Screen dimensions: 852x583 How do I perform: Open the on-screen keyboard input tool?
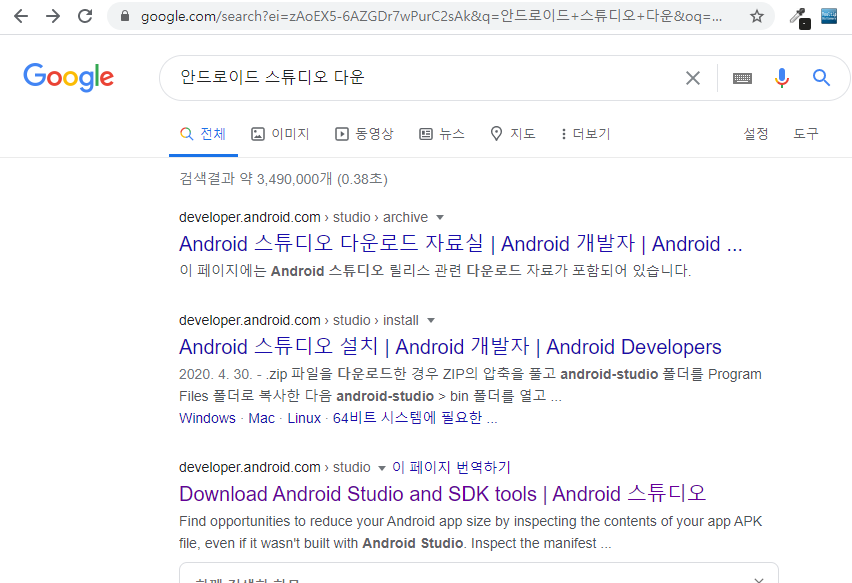click(742, 78)
